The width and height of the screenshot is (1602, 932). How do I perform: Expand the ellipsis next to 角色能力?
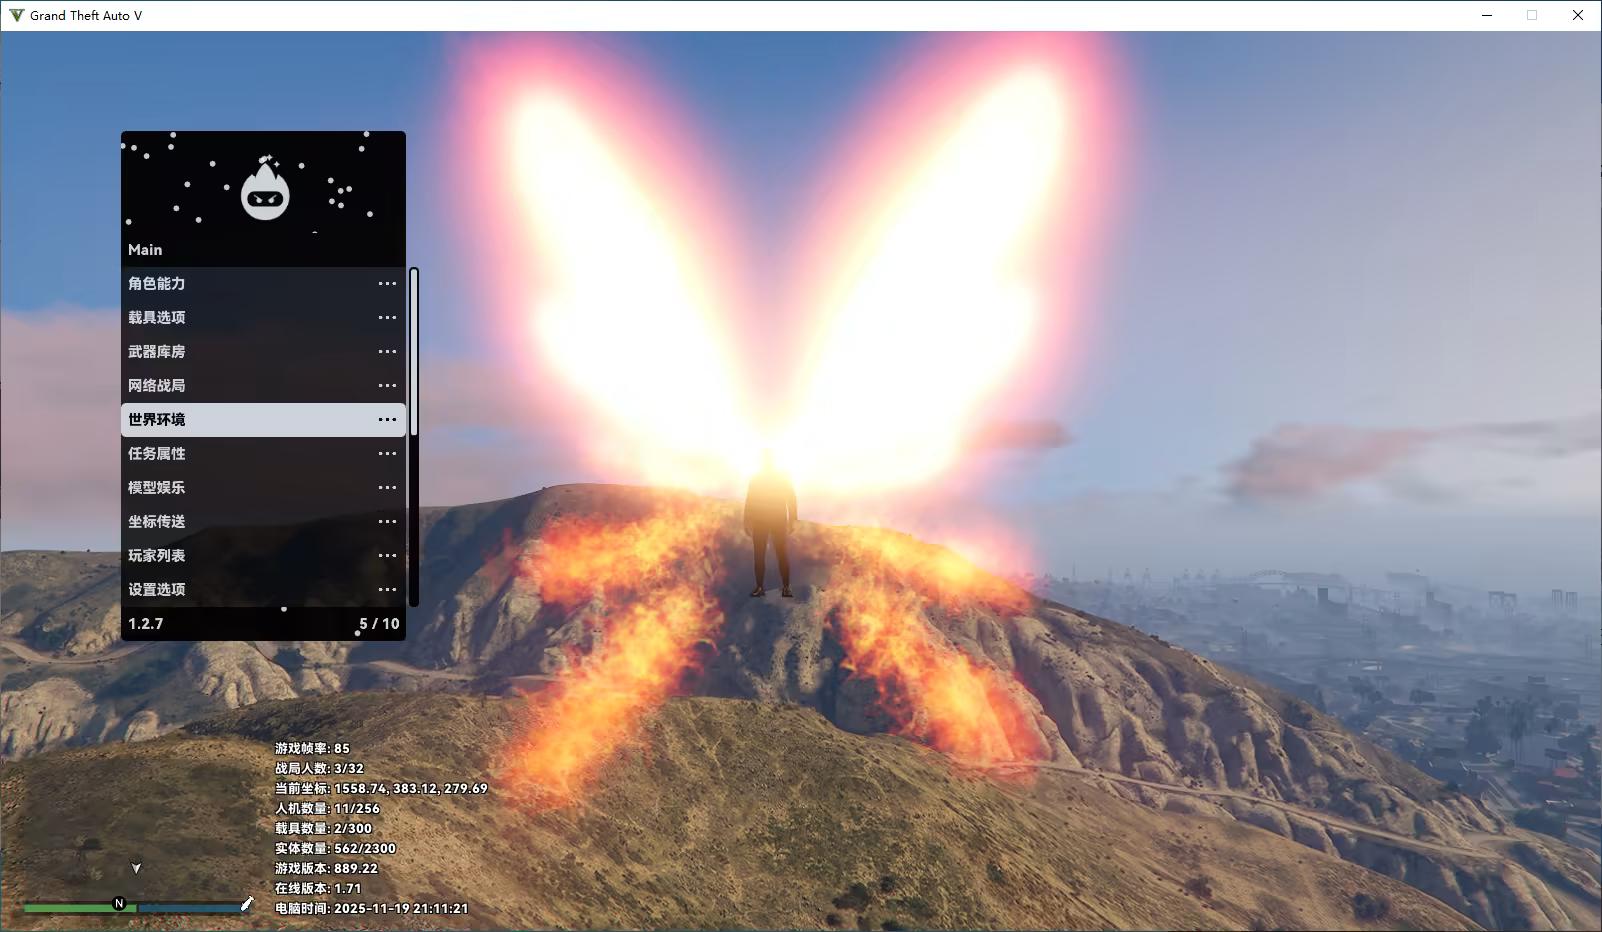pos(387,284)
